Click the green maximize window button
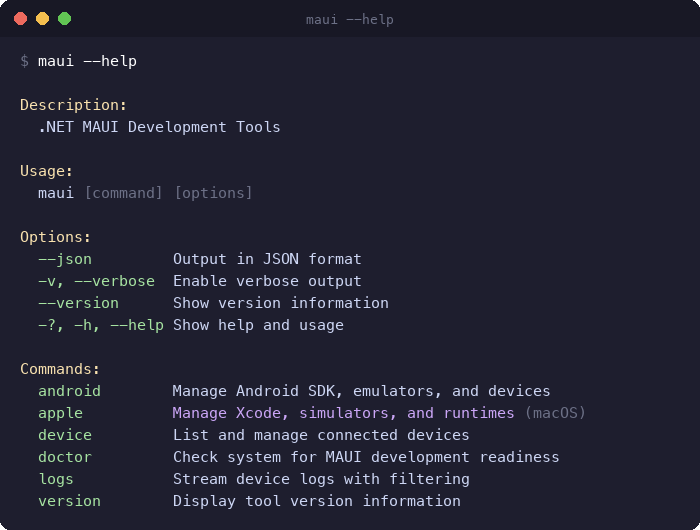This screenshot has width=700, height=530. pyautogui.click(x=64, y=19)
